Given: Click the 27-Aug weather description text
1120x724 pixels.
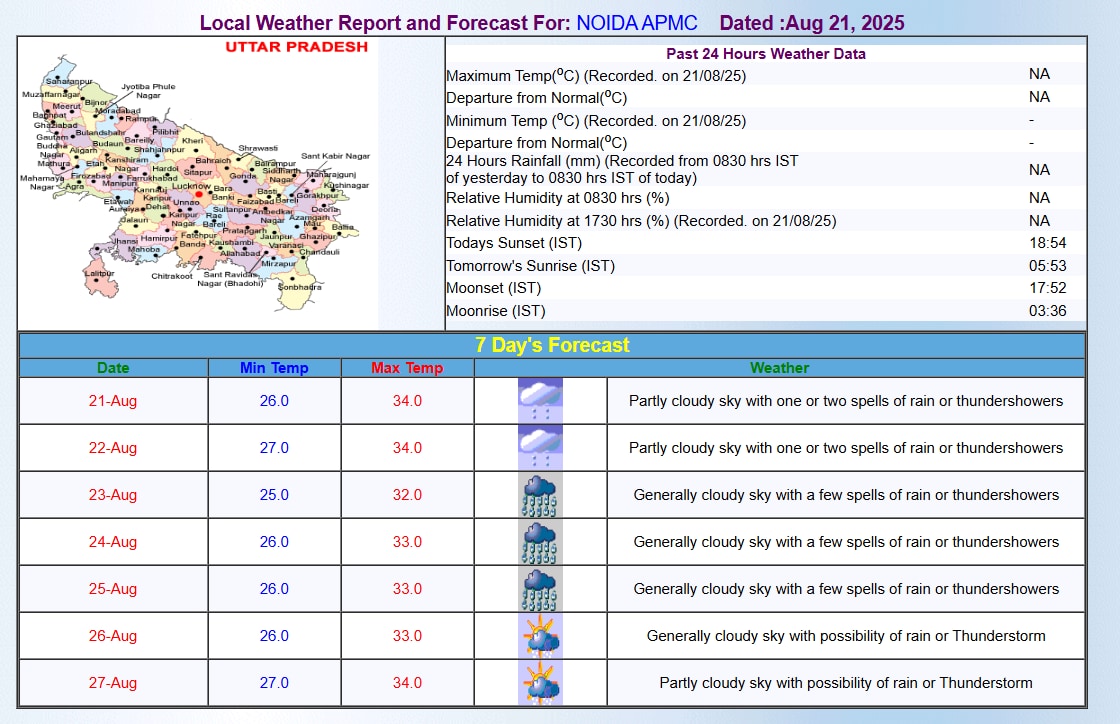Looking at the screenshot, I should [x=846, y=683].
